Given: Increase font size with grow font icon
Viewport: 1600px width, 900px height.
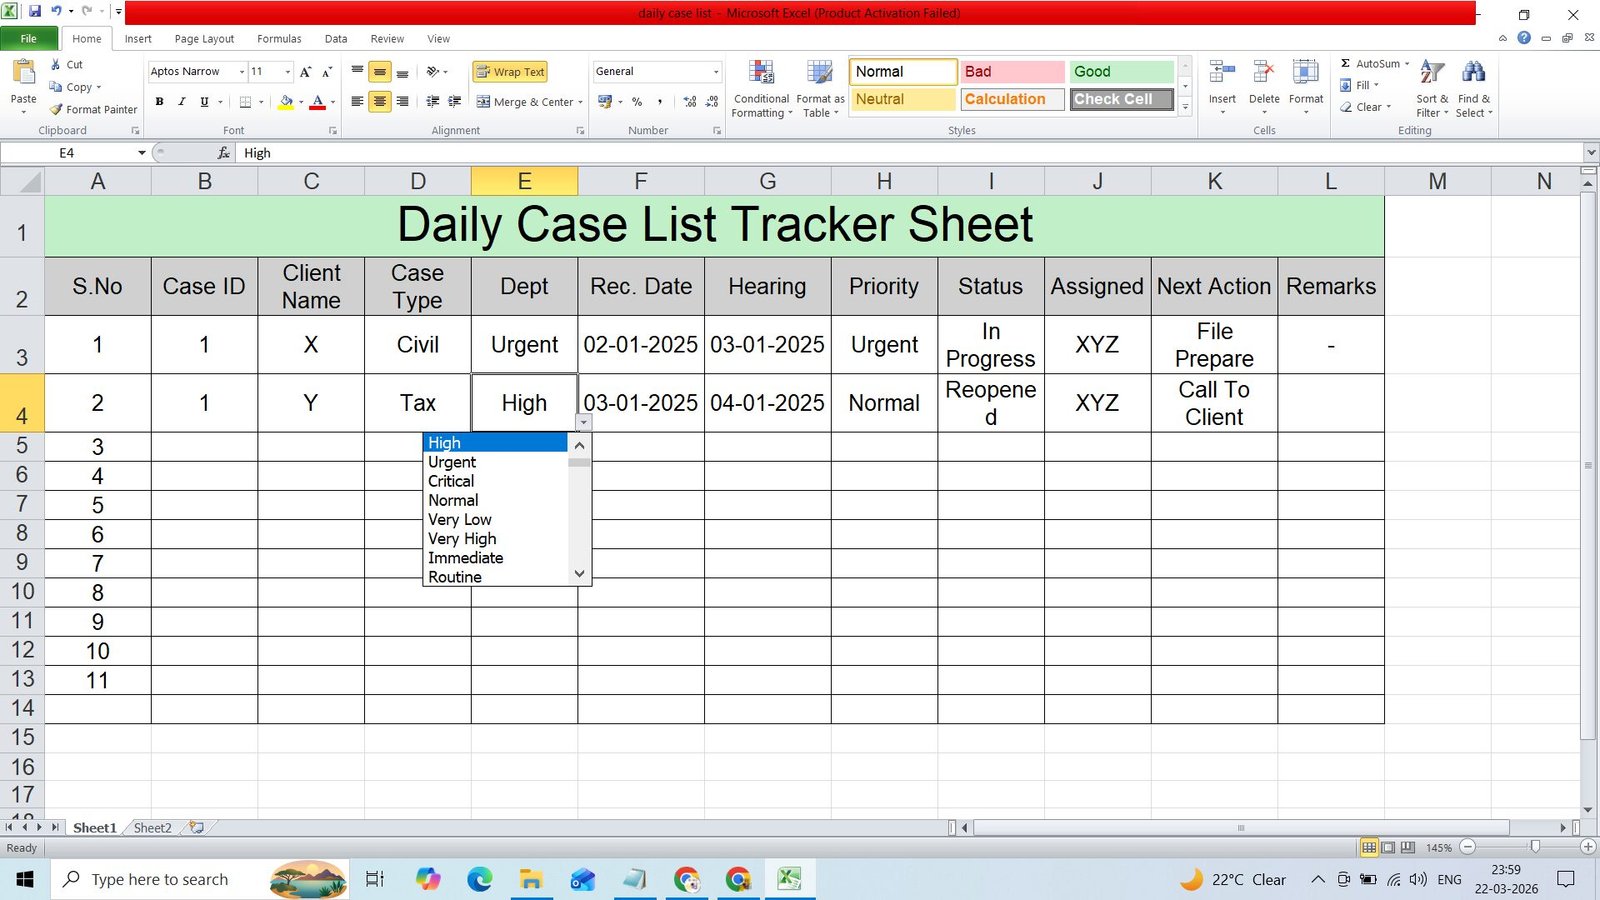Looking at the screenshot, I should [x=306, y=72].
